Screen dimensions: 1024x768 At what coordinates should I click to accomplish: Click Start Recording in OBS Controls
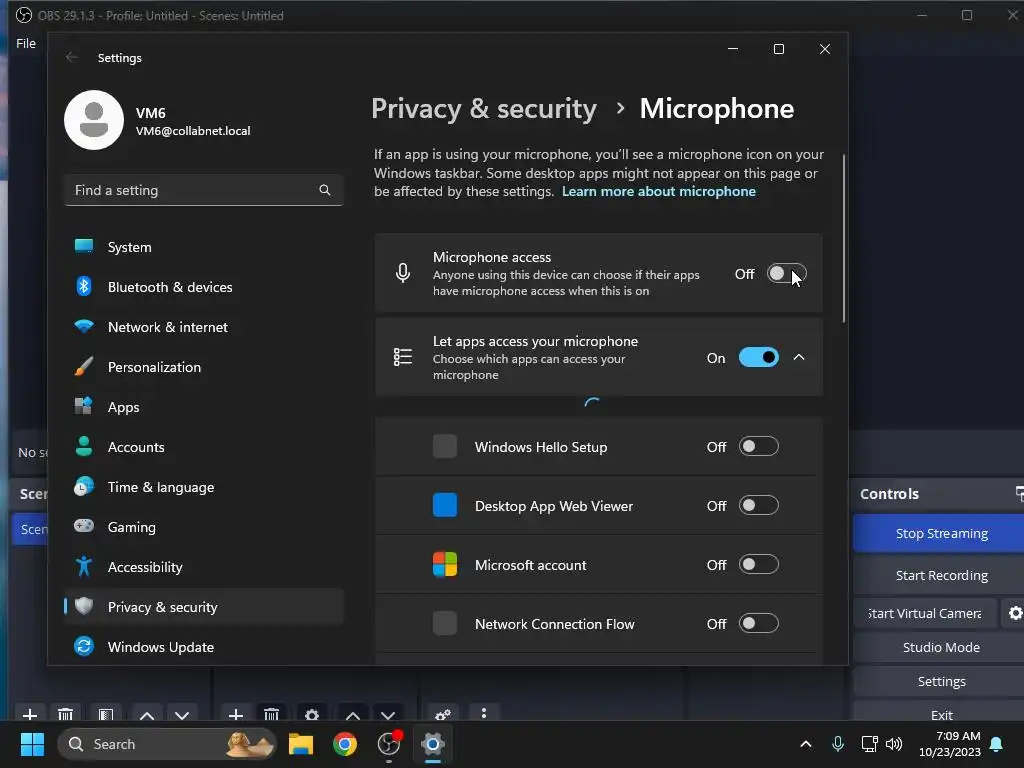(x=941, y=575)
